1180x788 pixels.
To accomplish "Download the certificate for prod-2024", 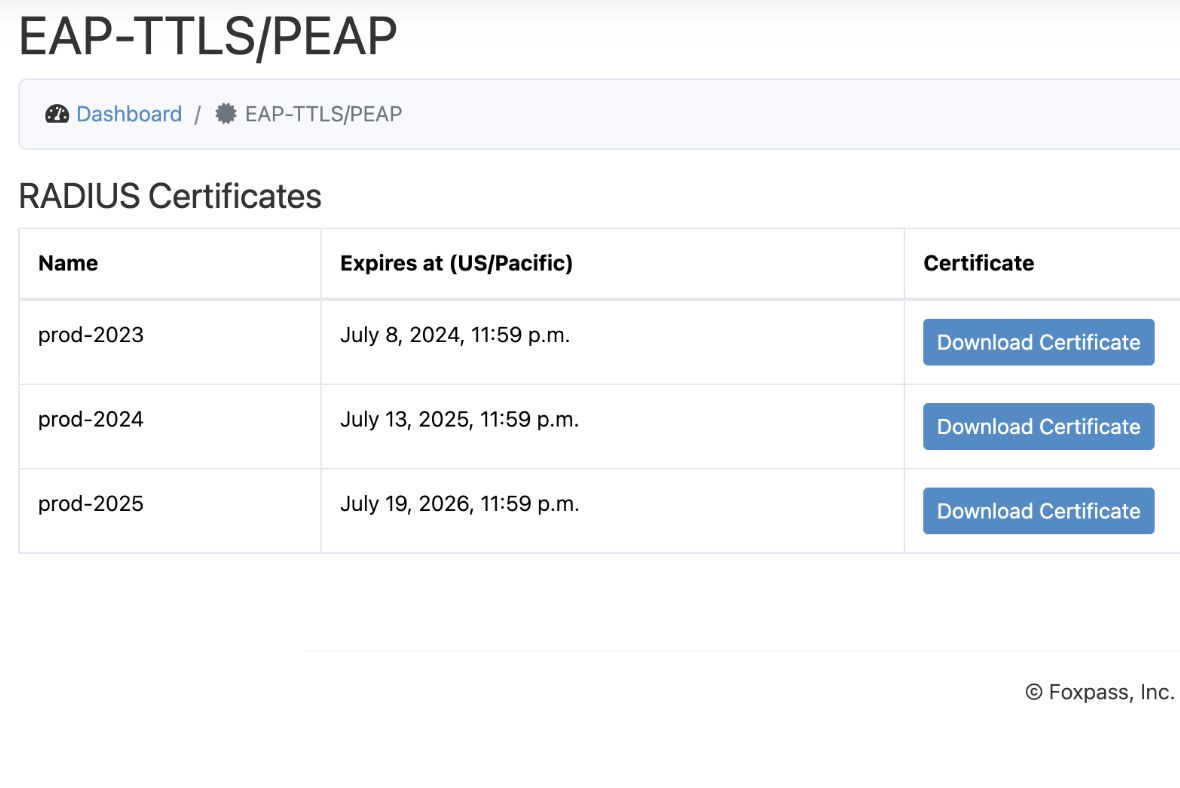I will pyautogui.click(x=1038, y=426).
